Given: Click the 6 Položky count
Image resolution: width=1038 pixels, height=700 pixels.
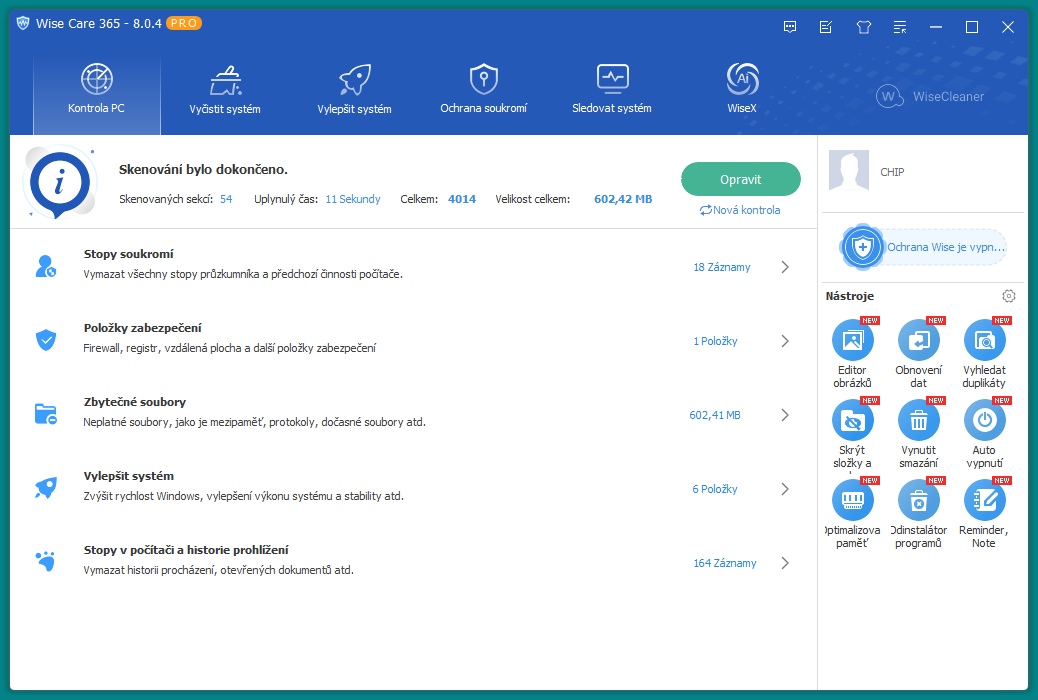Looking at the screenshot, I should (x=715, y=489).
